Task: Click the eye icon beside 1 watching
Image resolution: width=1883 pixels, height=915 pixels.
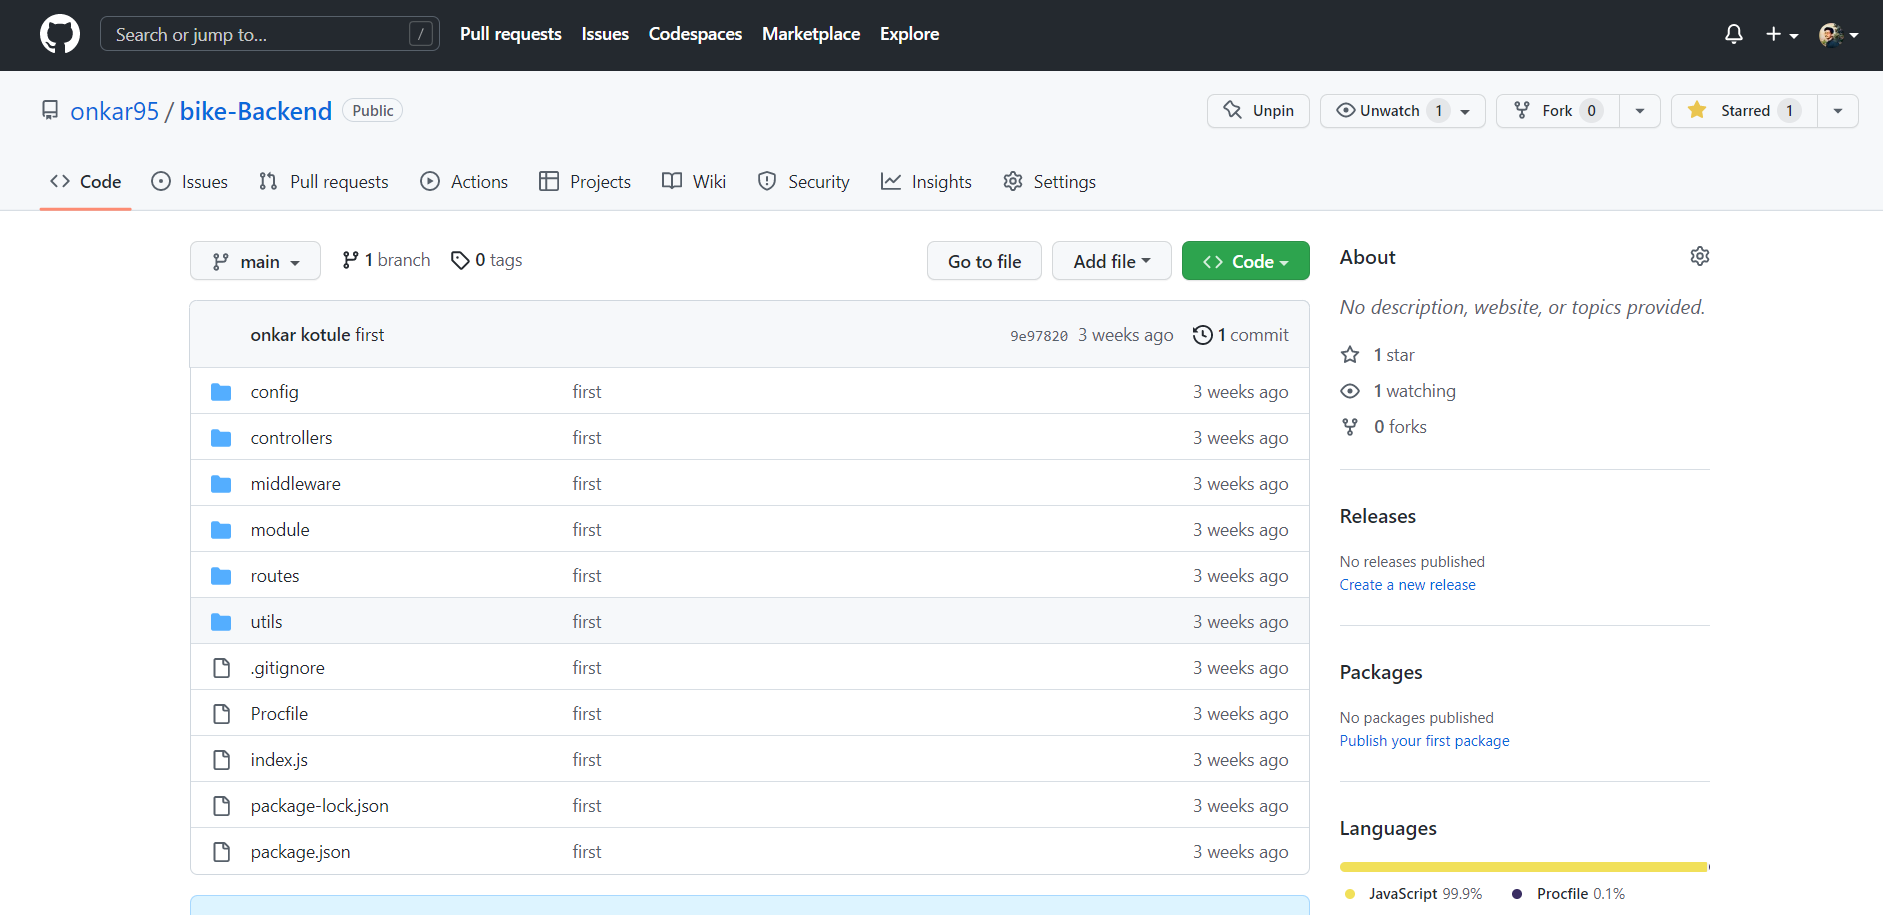Action: 1350,391
